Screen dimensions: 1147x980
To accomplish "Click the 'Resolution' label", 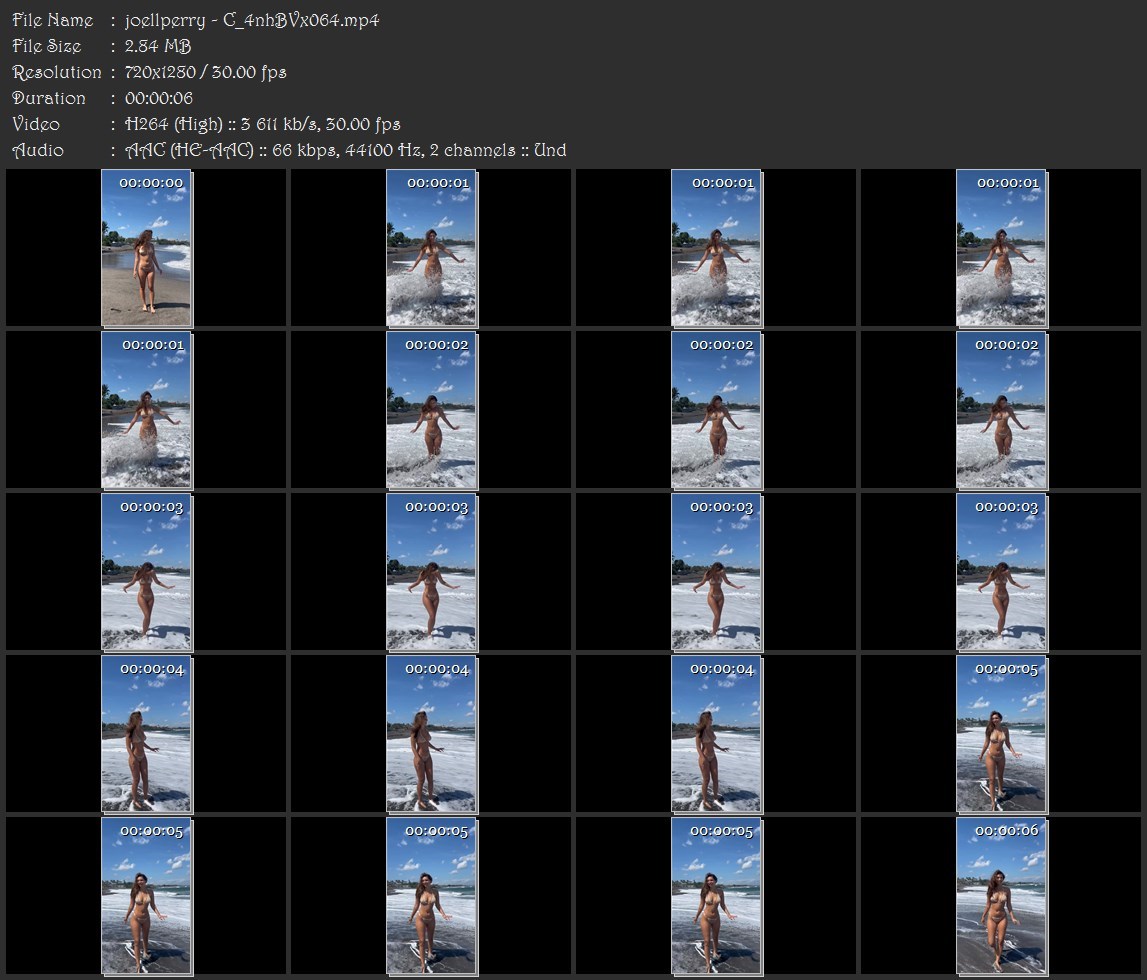I will [x=57, y=72].
